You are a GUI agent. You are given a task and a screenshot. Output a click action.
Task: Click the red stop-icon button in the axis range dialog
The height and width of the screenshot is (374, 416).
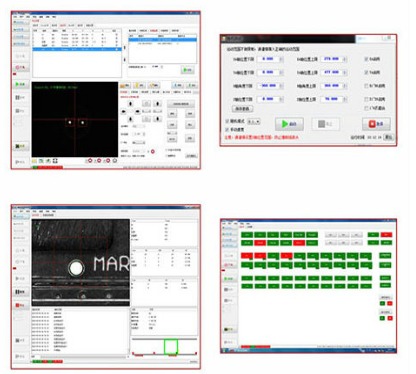pyautogui.click(x=376, y=124)
